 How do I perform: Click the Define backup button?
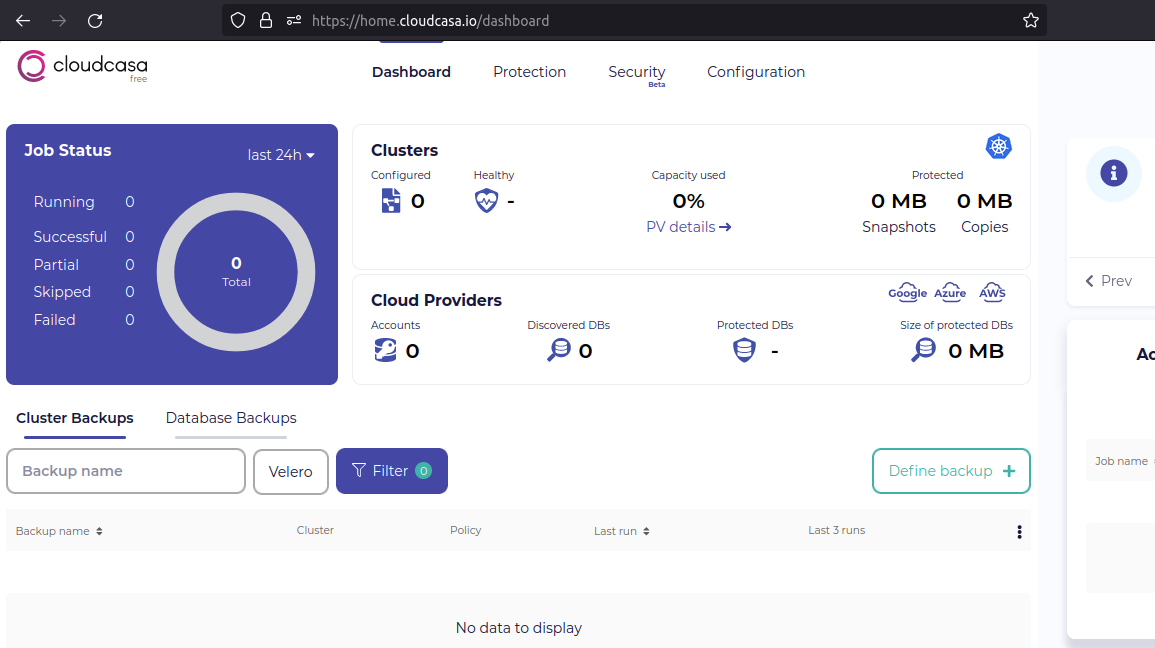click(951, 471)
